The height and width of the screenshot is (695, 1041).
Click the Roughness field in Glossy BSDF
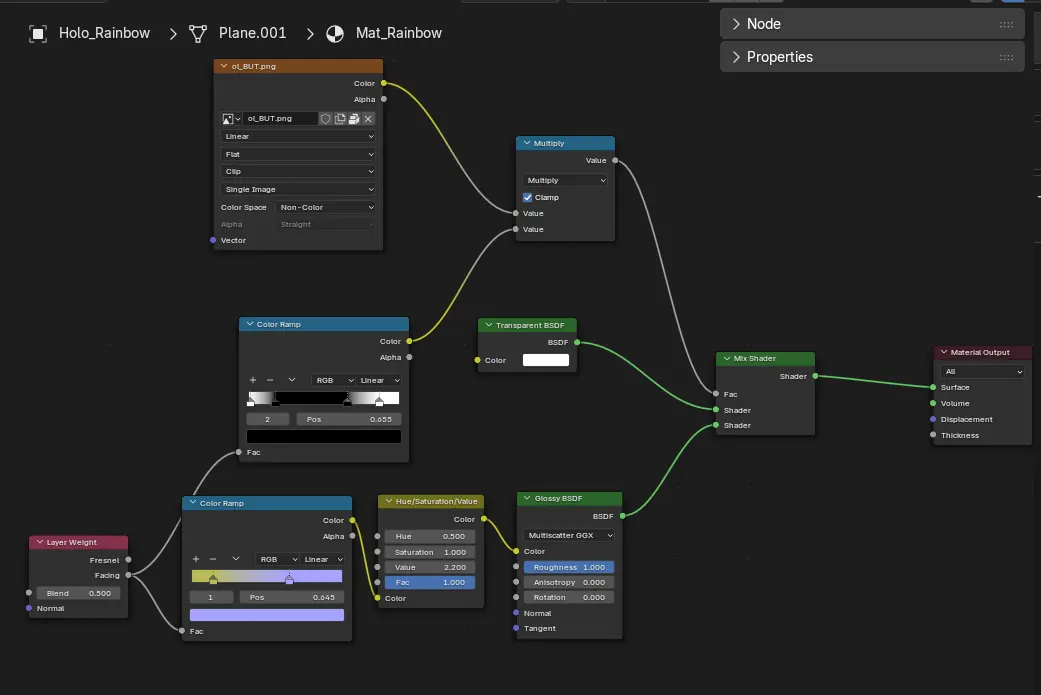(569, 567)
